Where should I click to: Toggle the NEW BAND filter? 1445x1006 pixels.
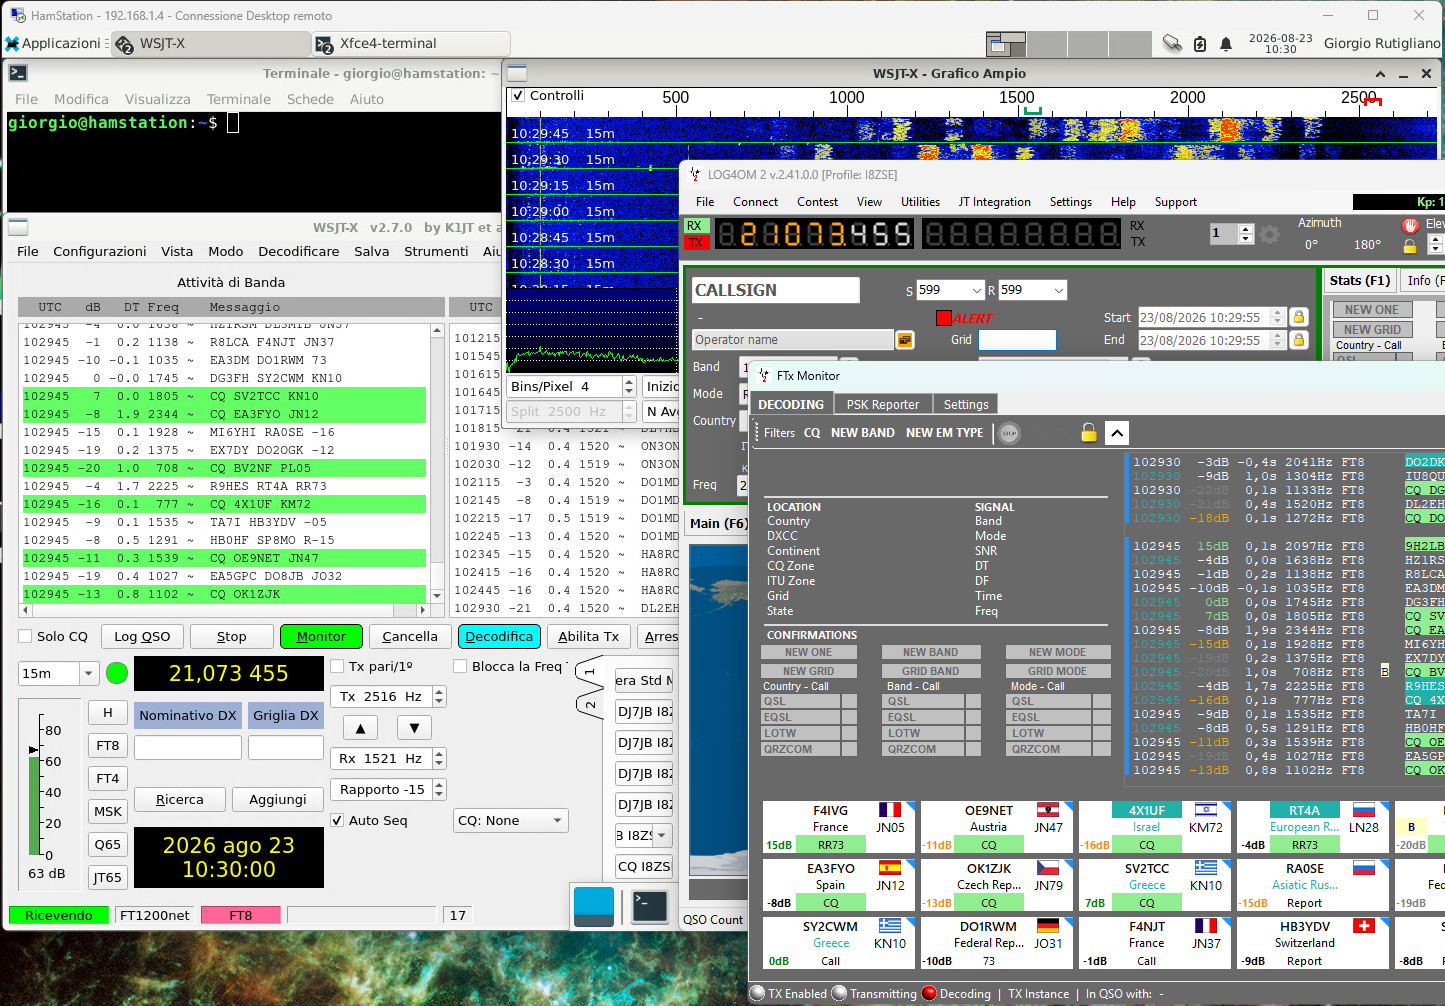863,433
